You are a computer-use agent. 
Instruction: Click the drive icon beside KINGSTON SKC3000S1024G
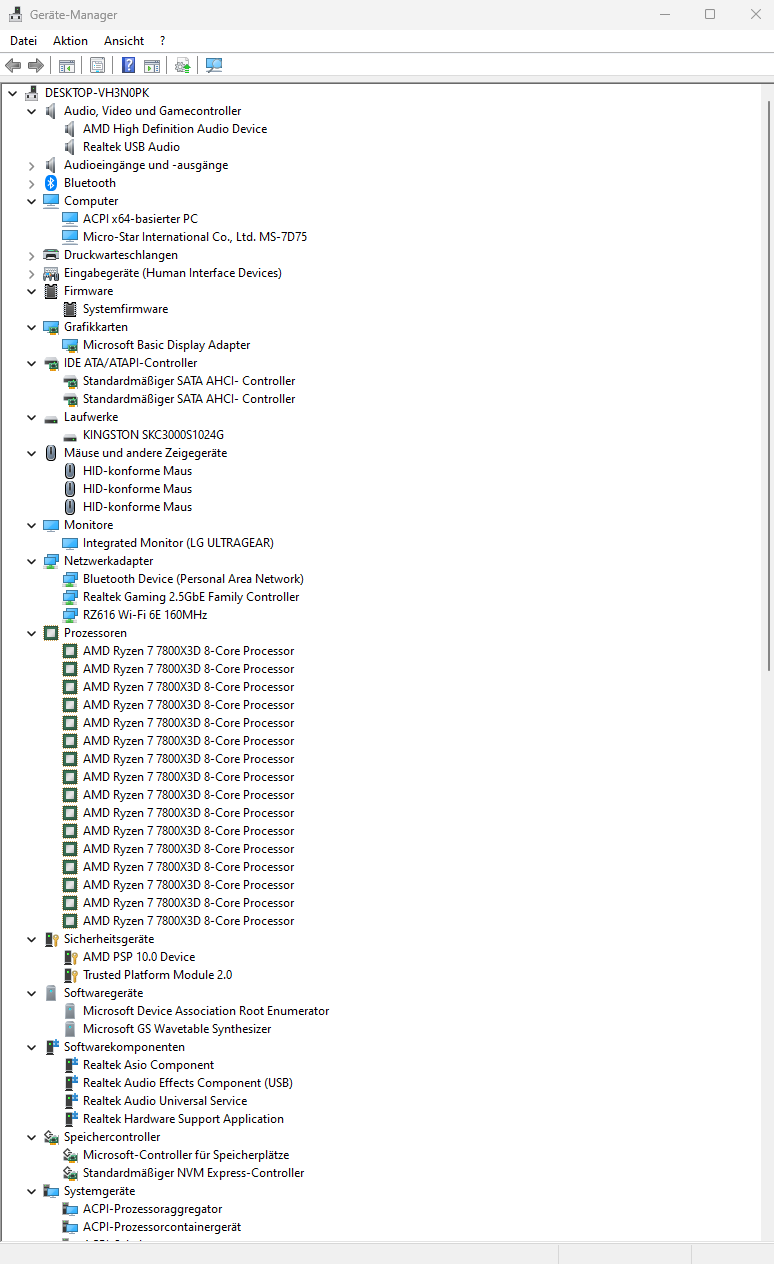(70, 435)
